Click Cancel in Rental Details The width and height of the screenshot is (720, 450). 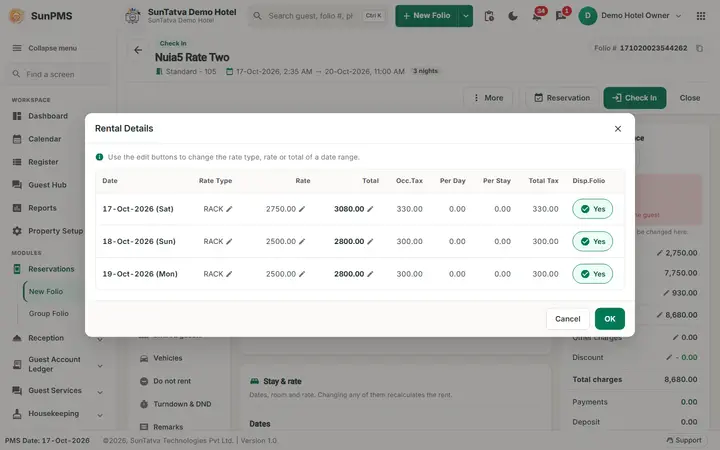click(568, 319)
